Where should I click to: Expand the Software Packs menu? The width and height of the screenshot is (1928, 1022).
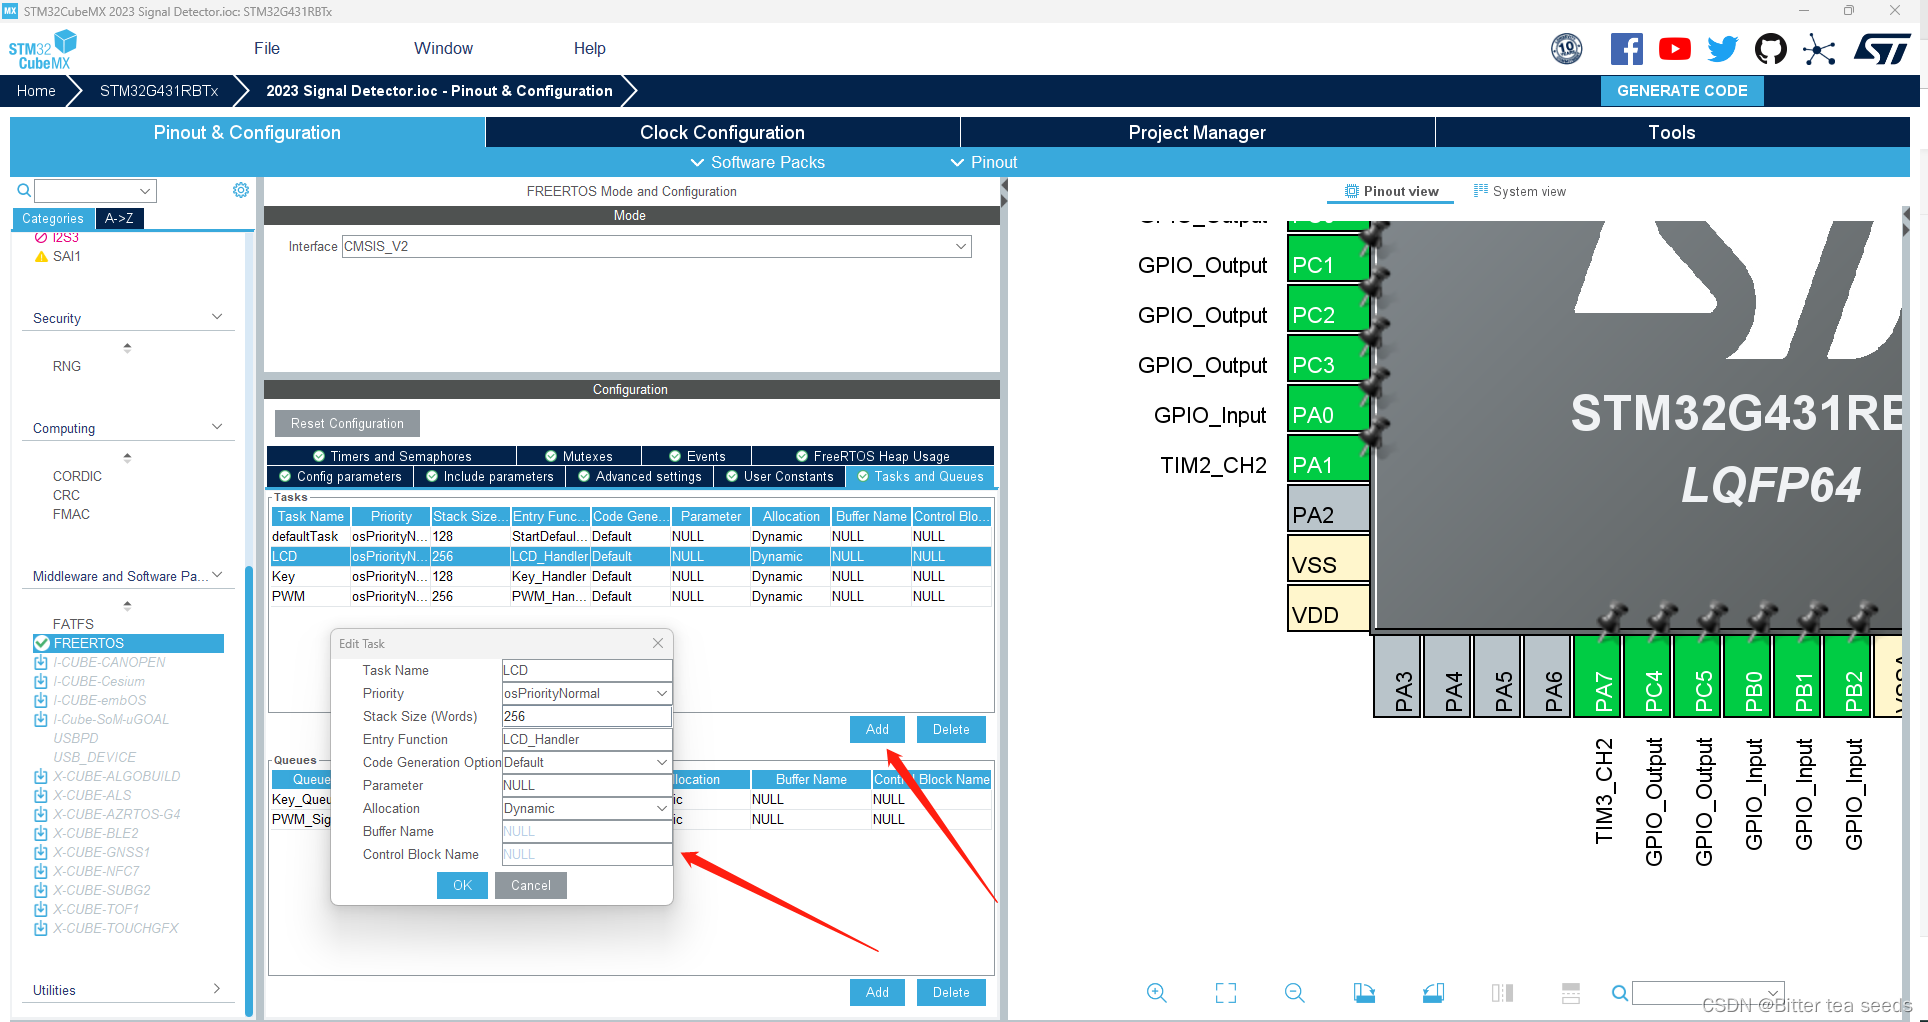757,162
